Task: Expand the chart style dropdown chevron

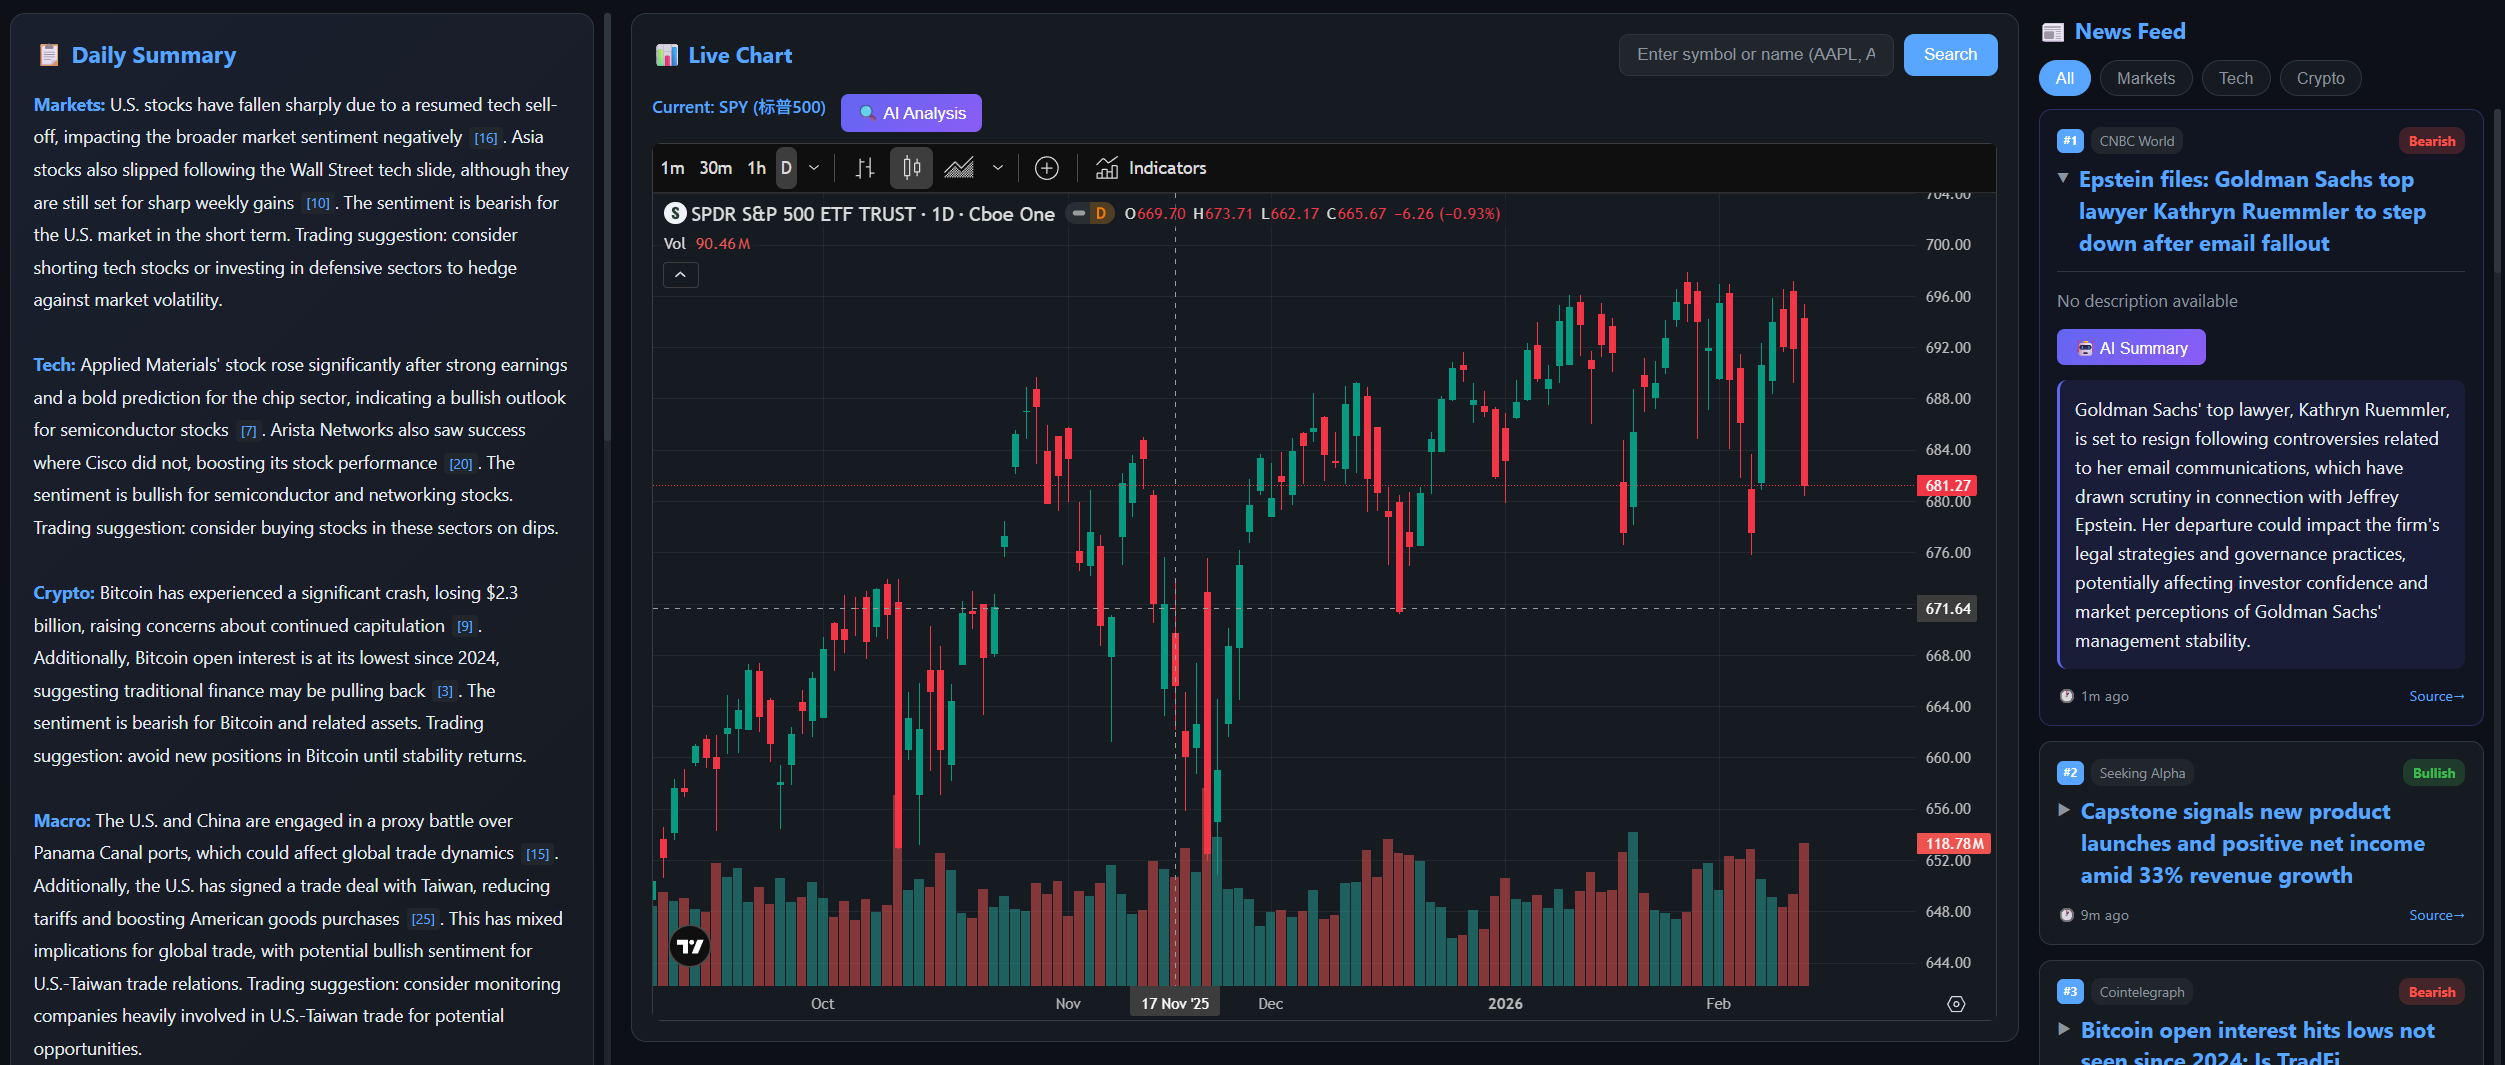Action: click(997, 168)
